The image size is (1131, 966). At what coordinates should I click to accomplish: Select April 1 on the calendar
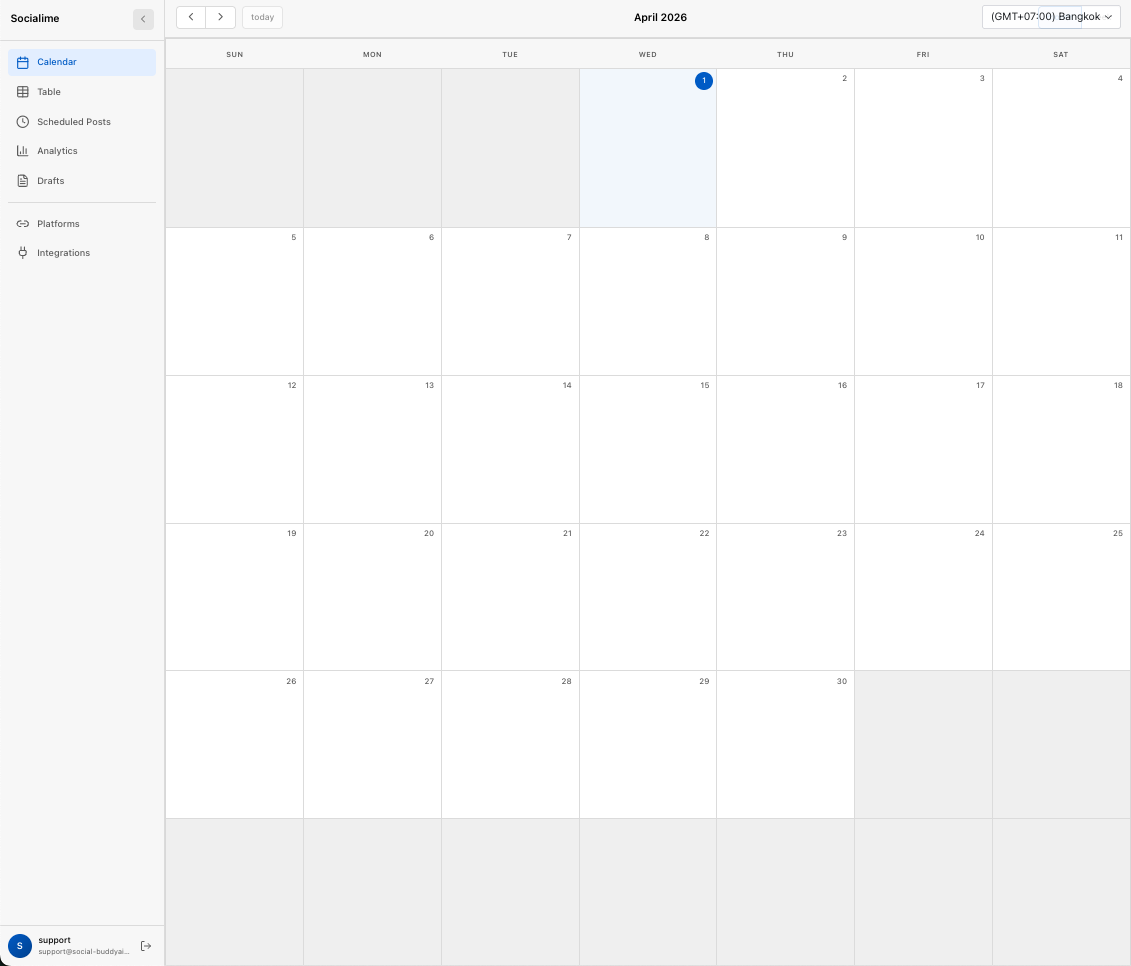pos(703,81)
